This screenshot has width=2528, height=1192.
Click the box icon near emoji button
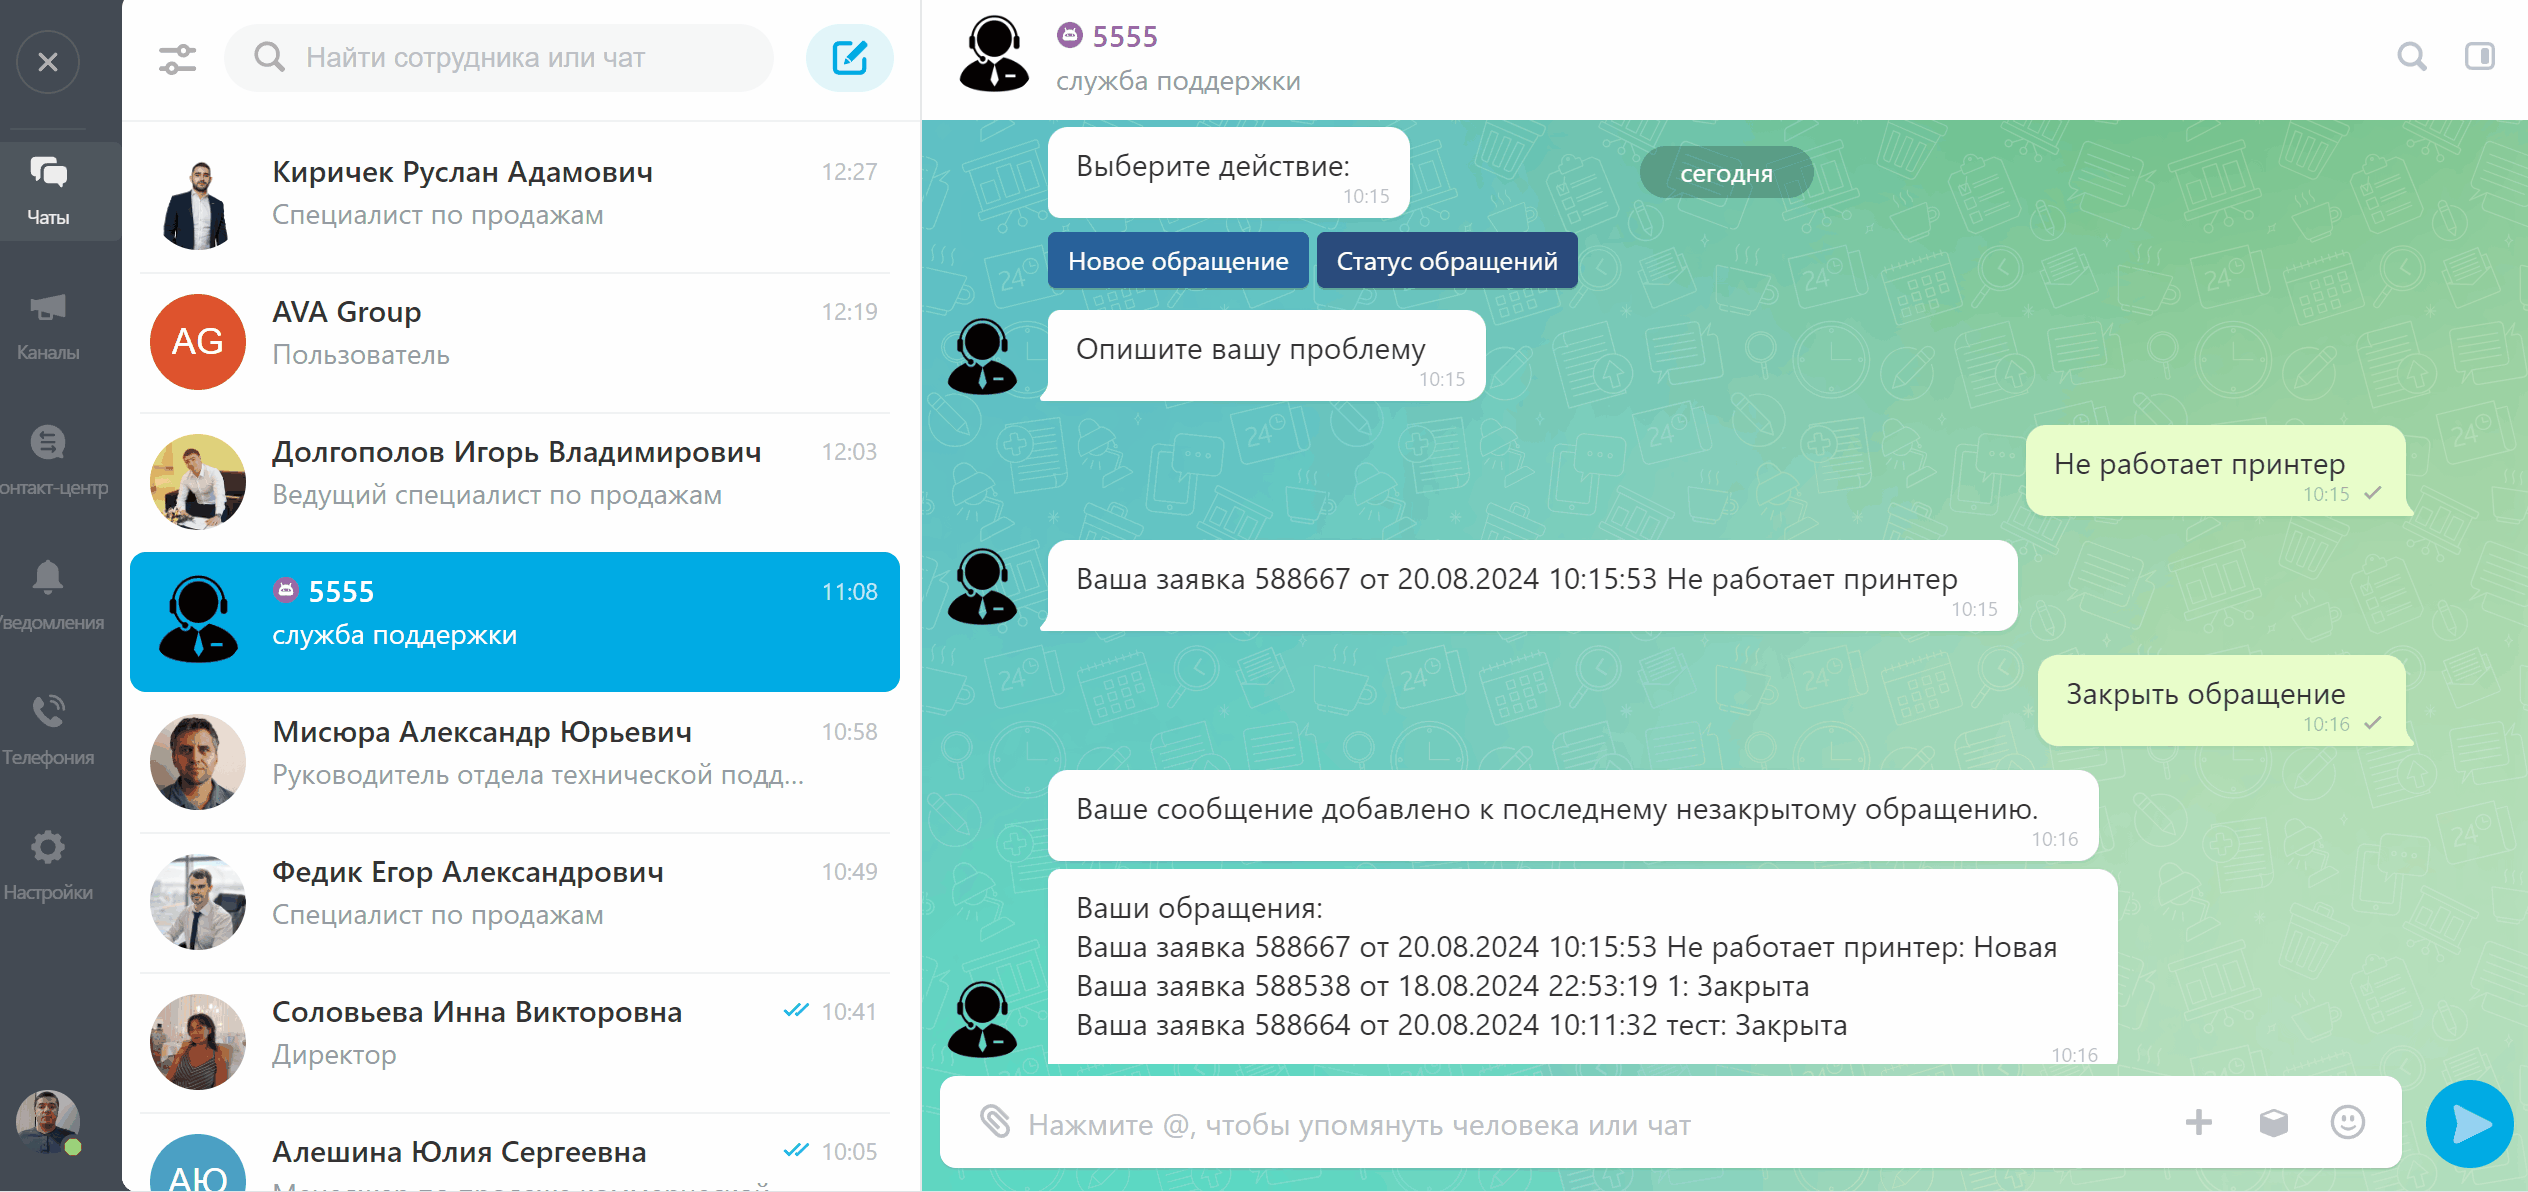2273,1122
